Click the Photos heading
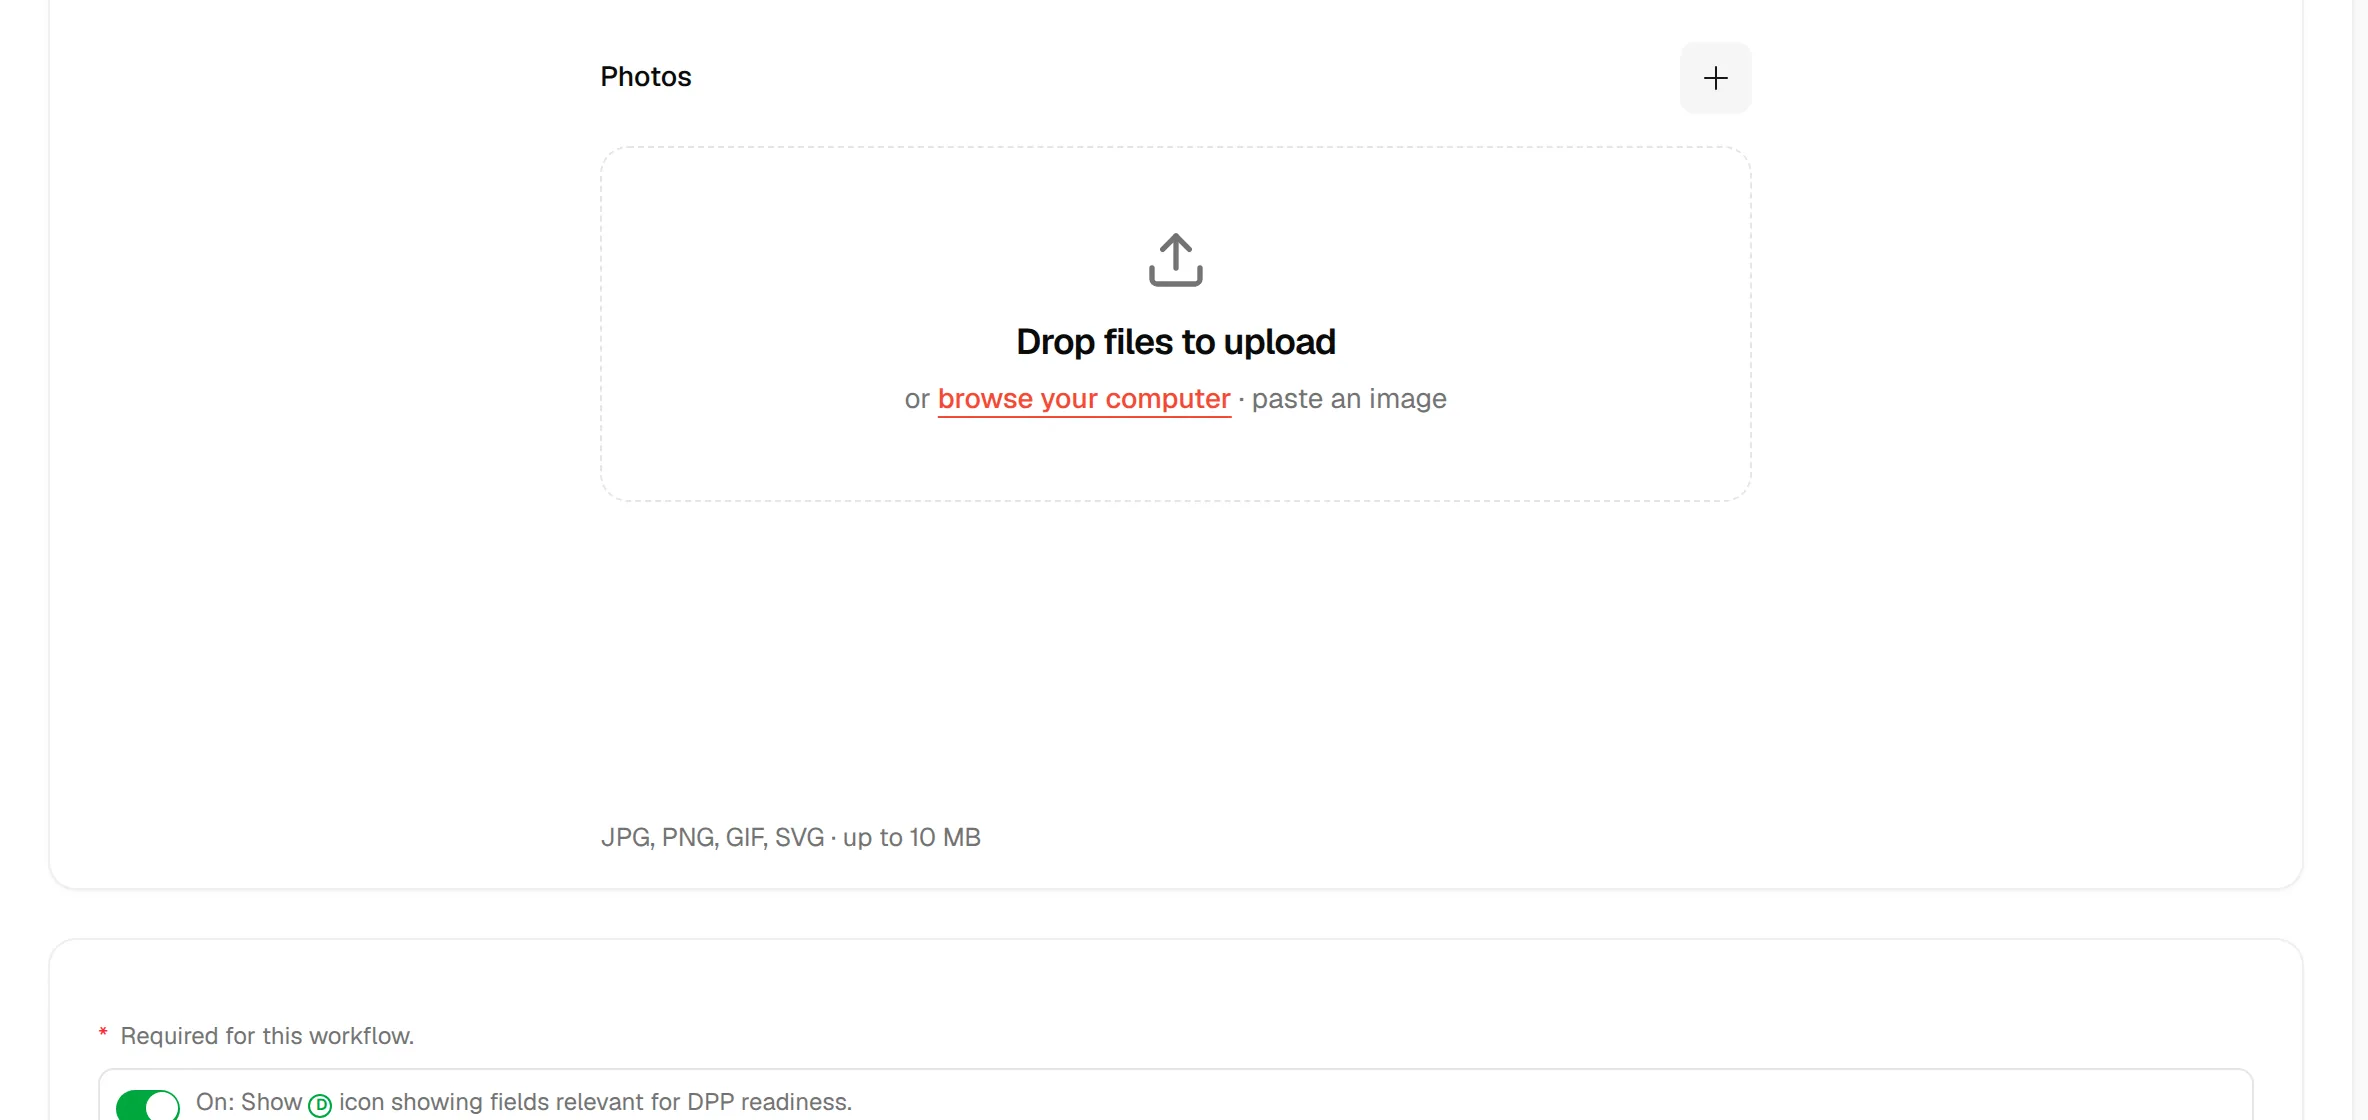The height and width of the screenshot is (1120, 2368). click(x=646, y=77)
